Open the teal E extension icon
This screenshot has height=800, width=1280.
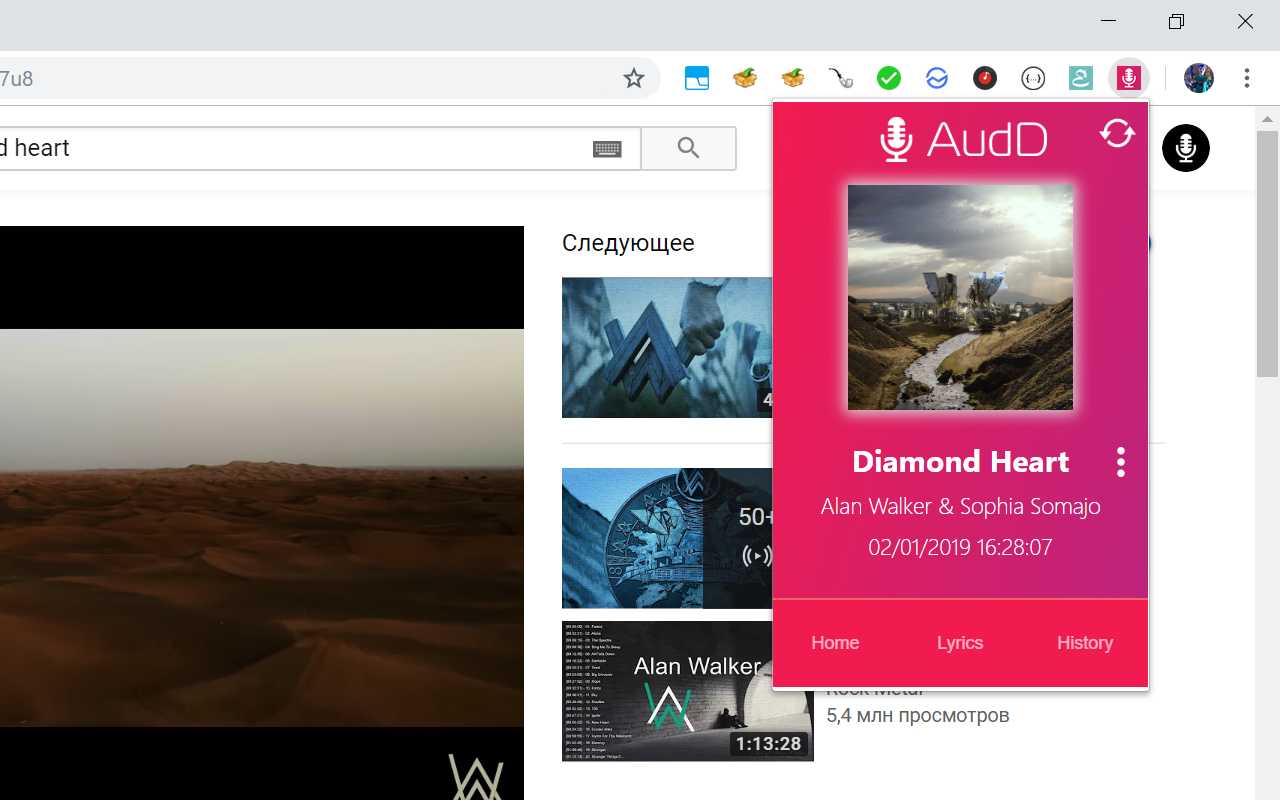(x=1080, y=78)
